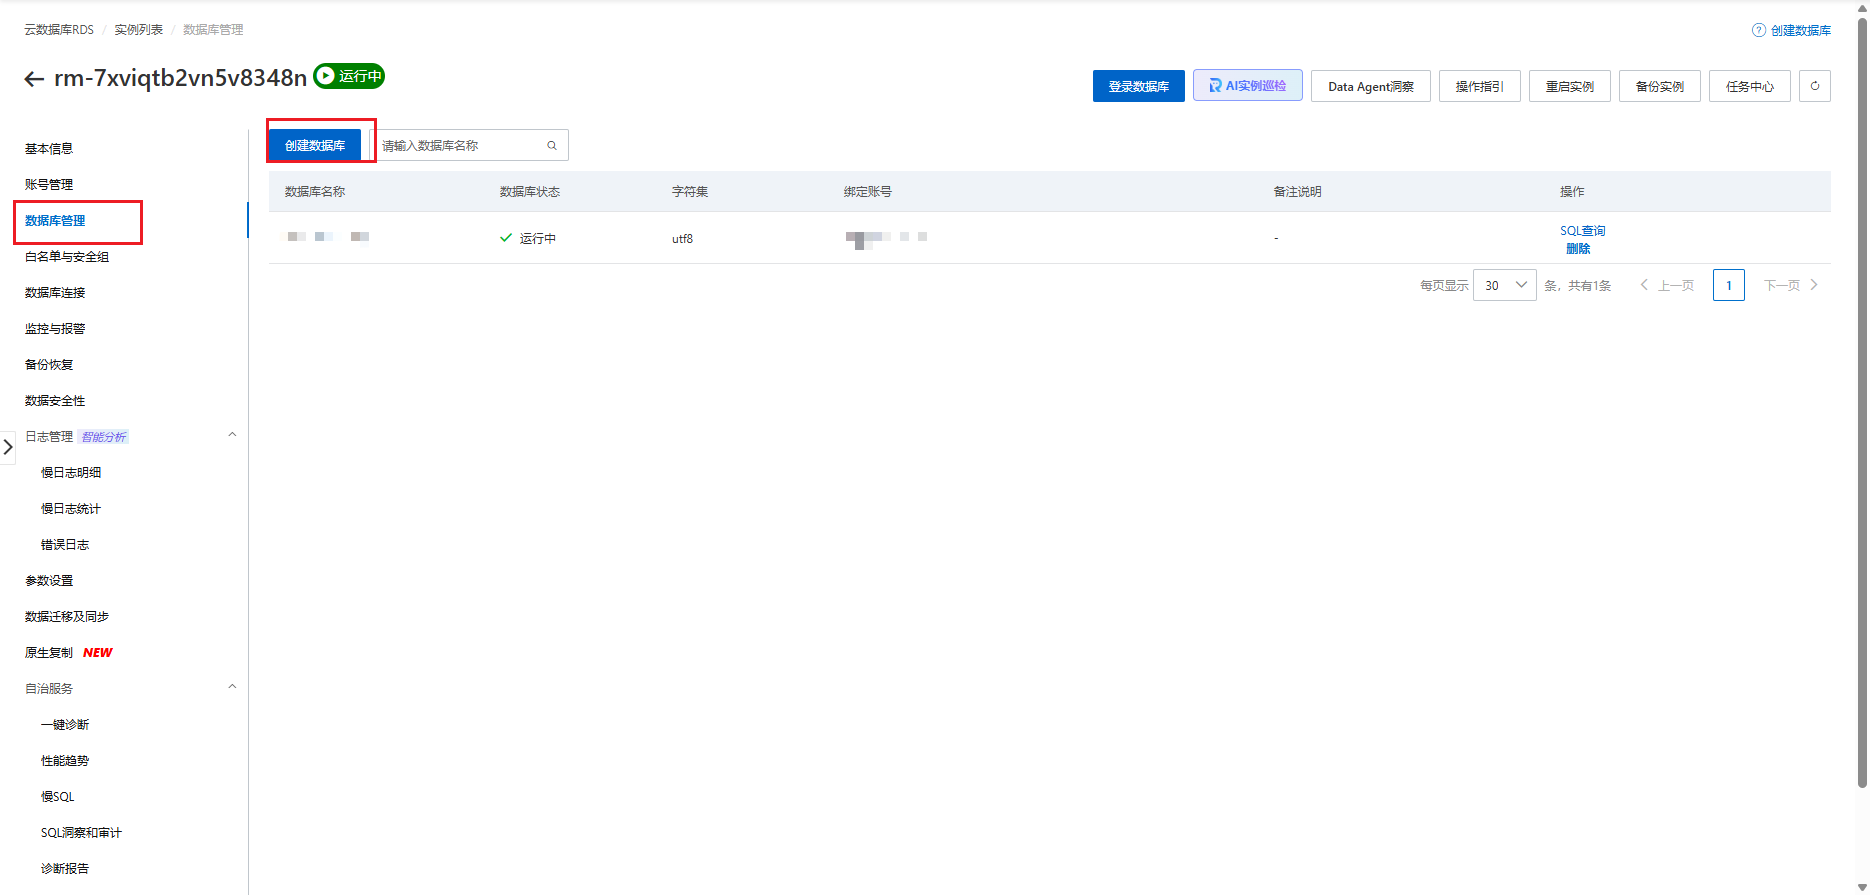The width and height of the screenshot is (1870, 895).
Task: Click 删除 to delete the database
Action: tap(1578, 249)
